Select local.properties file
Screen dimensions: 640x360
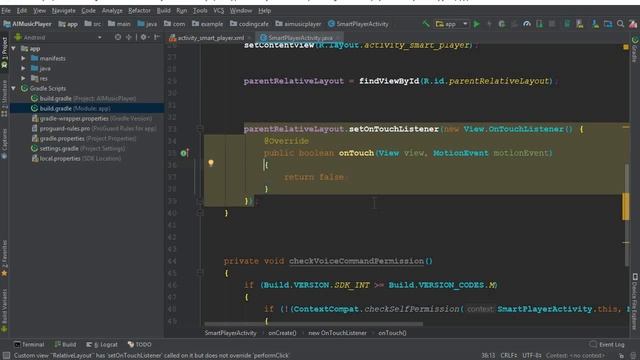coord(76,158)
